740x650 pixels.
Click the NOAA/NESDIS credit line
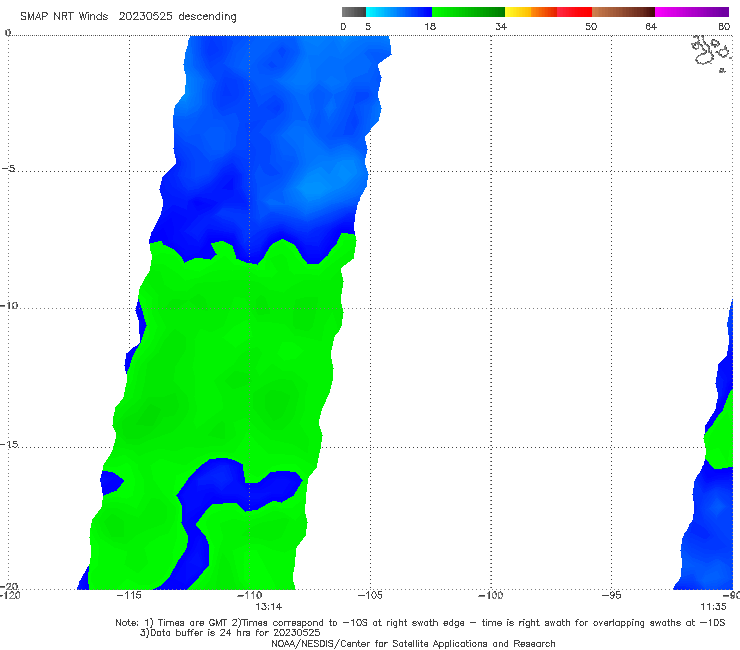coord(413,643)
